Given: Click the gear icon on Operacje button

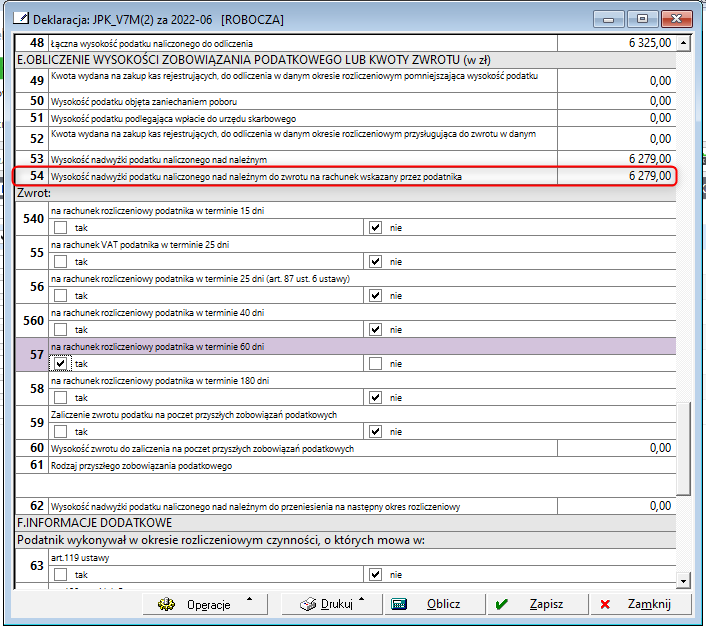Looking at the screenshot, I should [168, 605].
